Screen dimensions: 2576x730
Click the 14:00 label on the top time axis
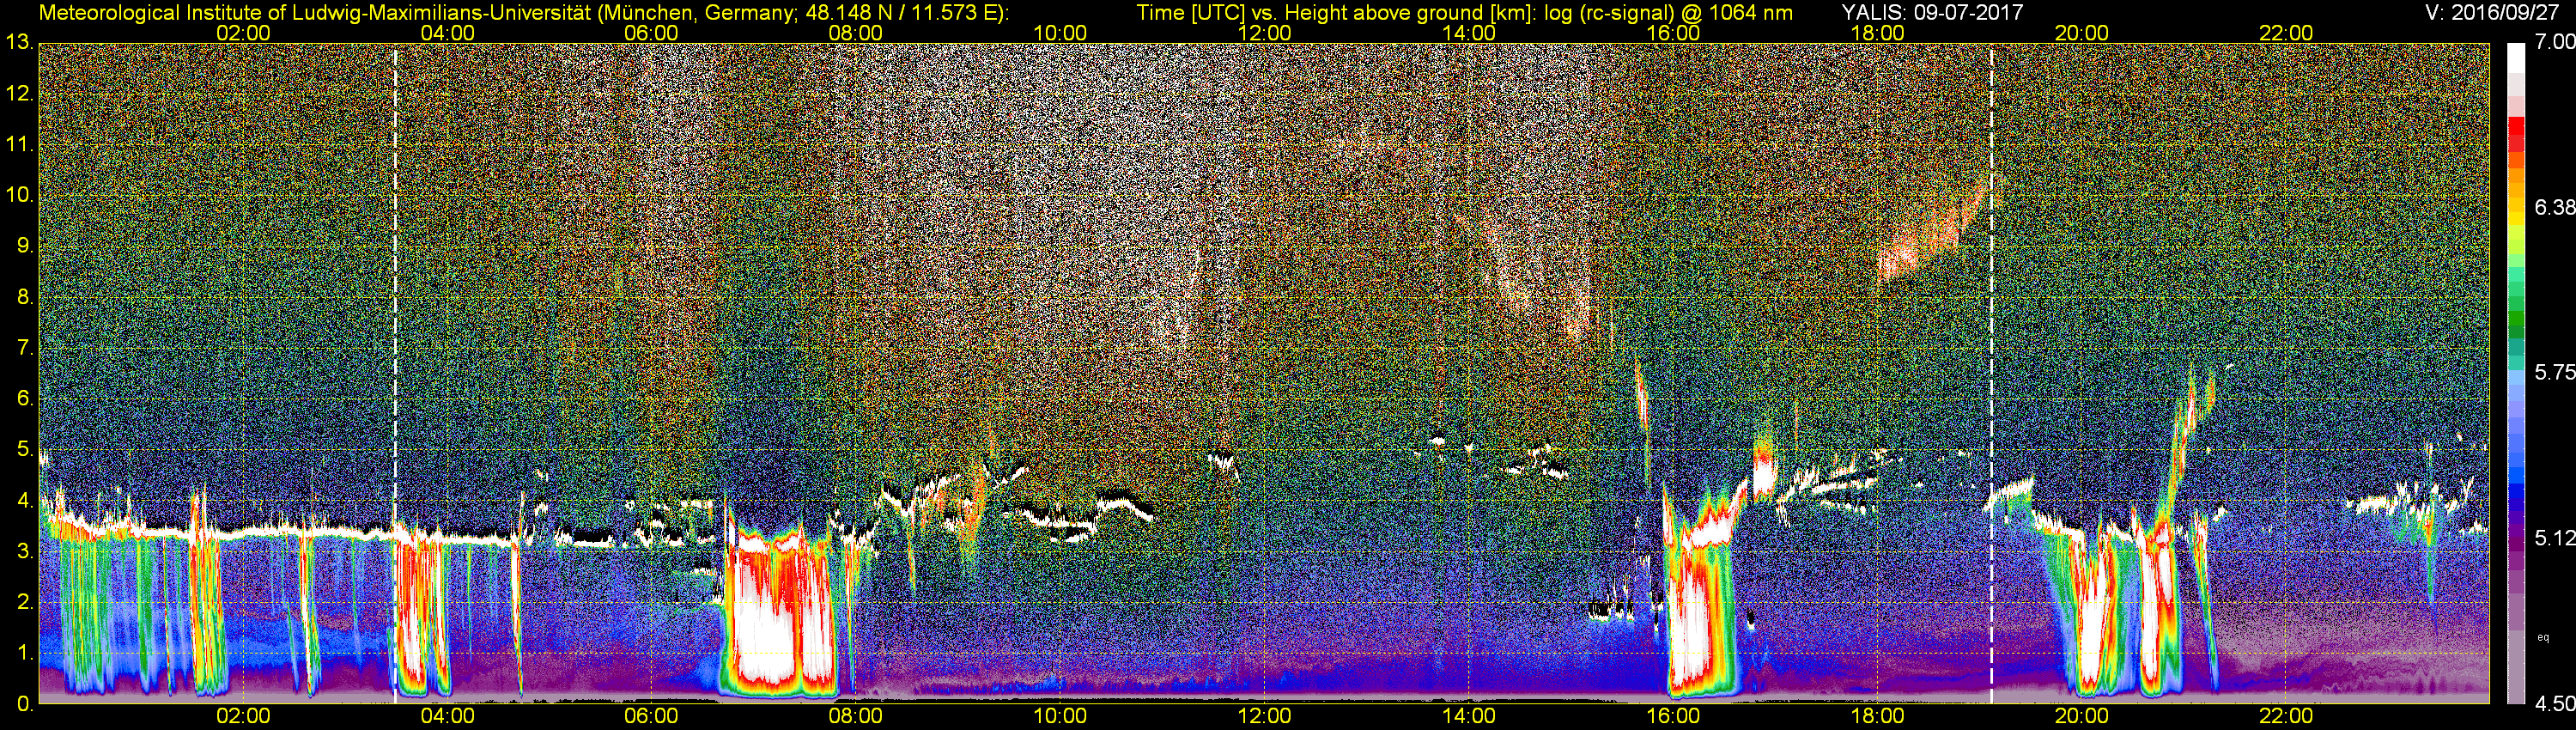[1469, 33]
